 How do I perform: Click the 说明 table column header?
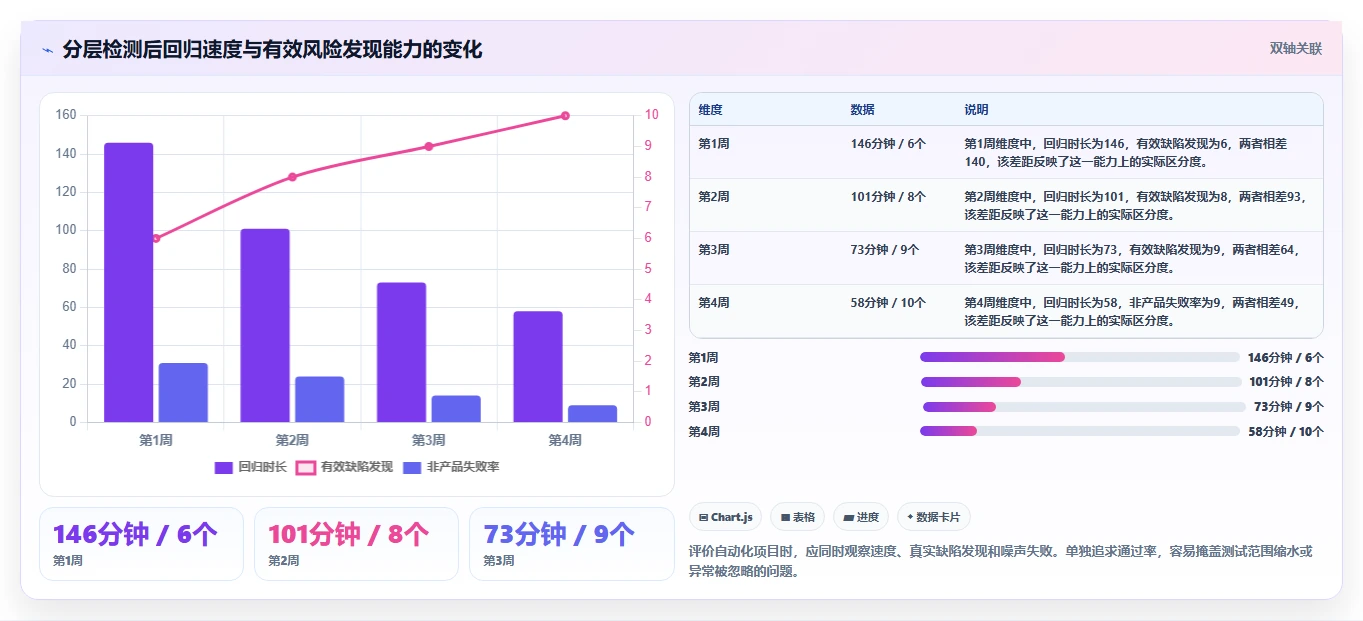tap(976, 109)
